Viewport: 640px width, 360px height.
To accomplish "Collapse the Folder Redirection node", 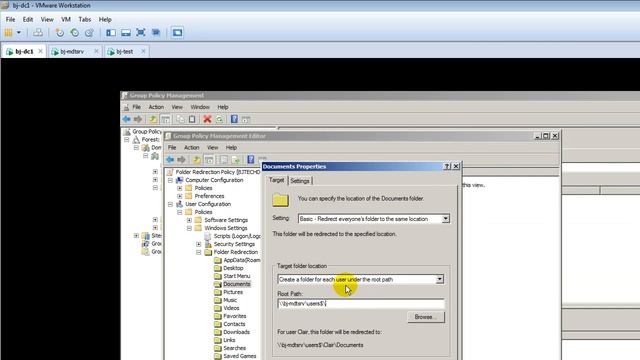I will click(199, 252).
